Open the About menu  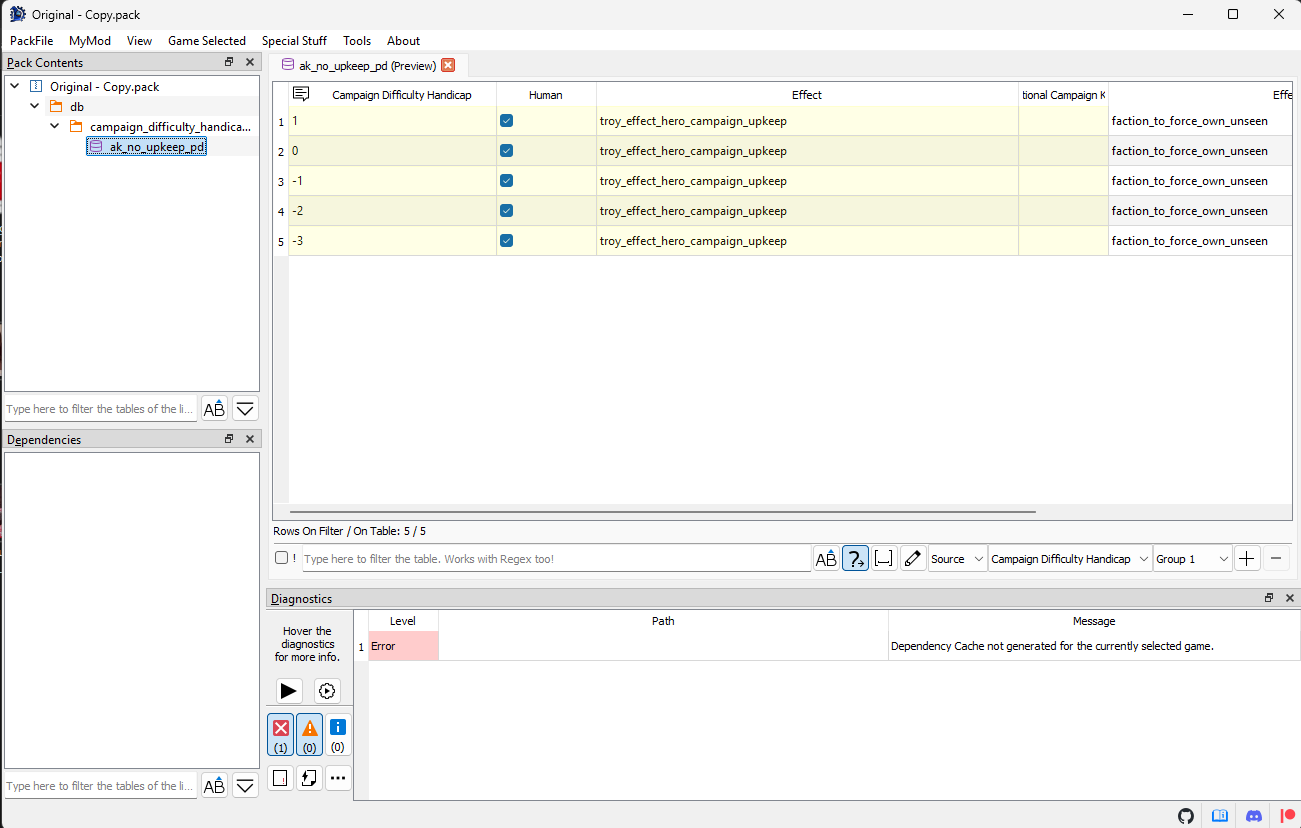(x=403, y=41)
